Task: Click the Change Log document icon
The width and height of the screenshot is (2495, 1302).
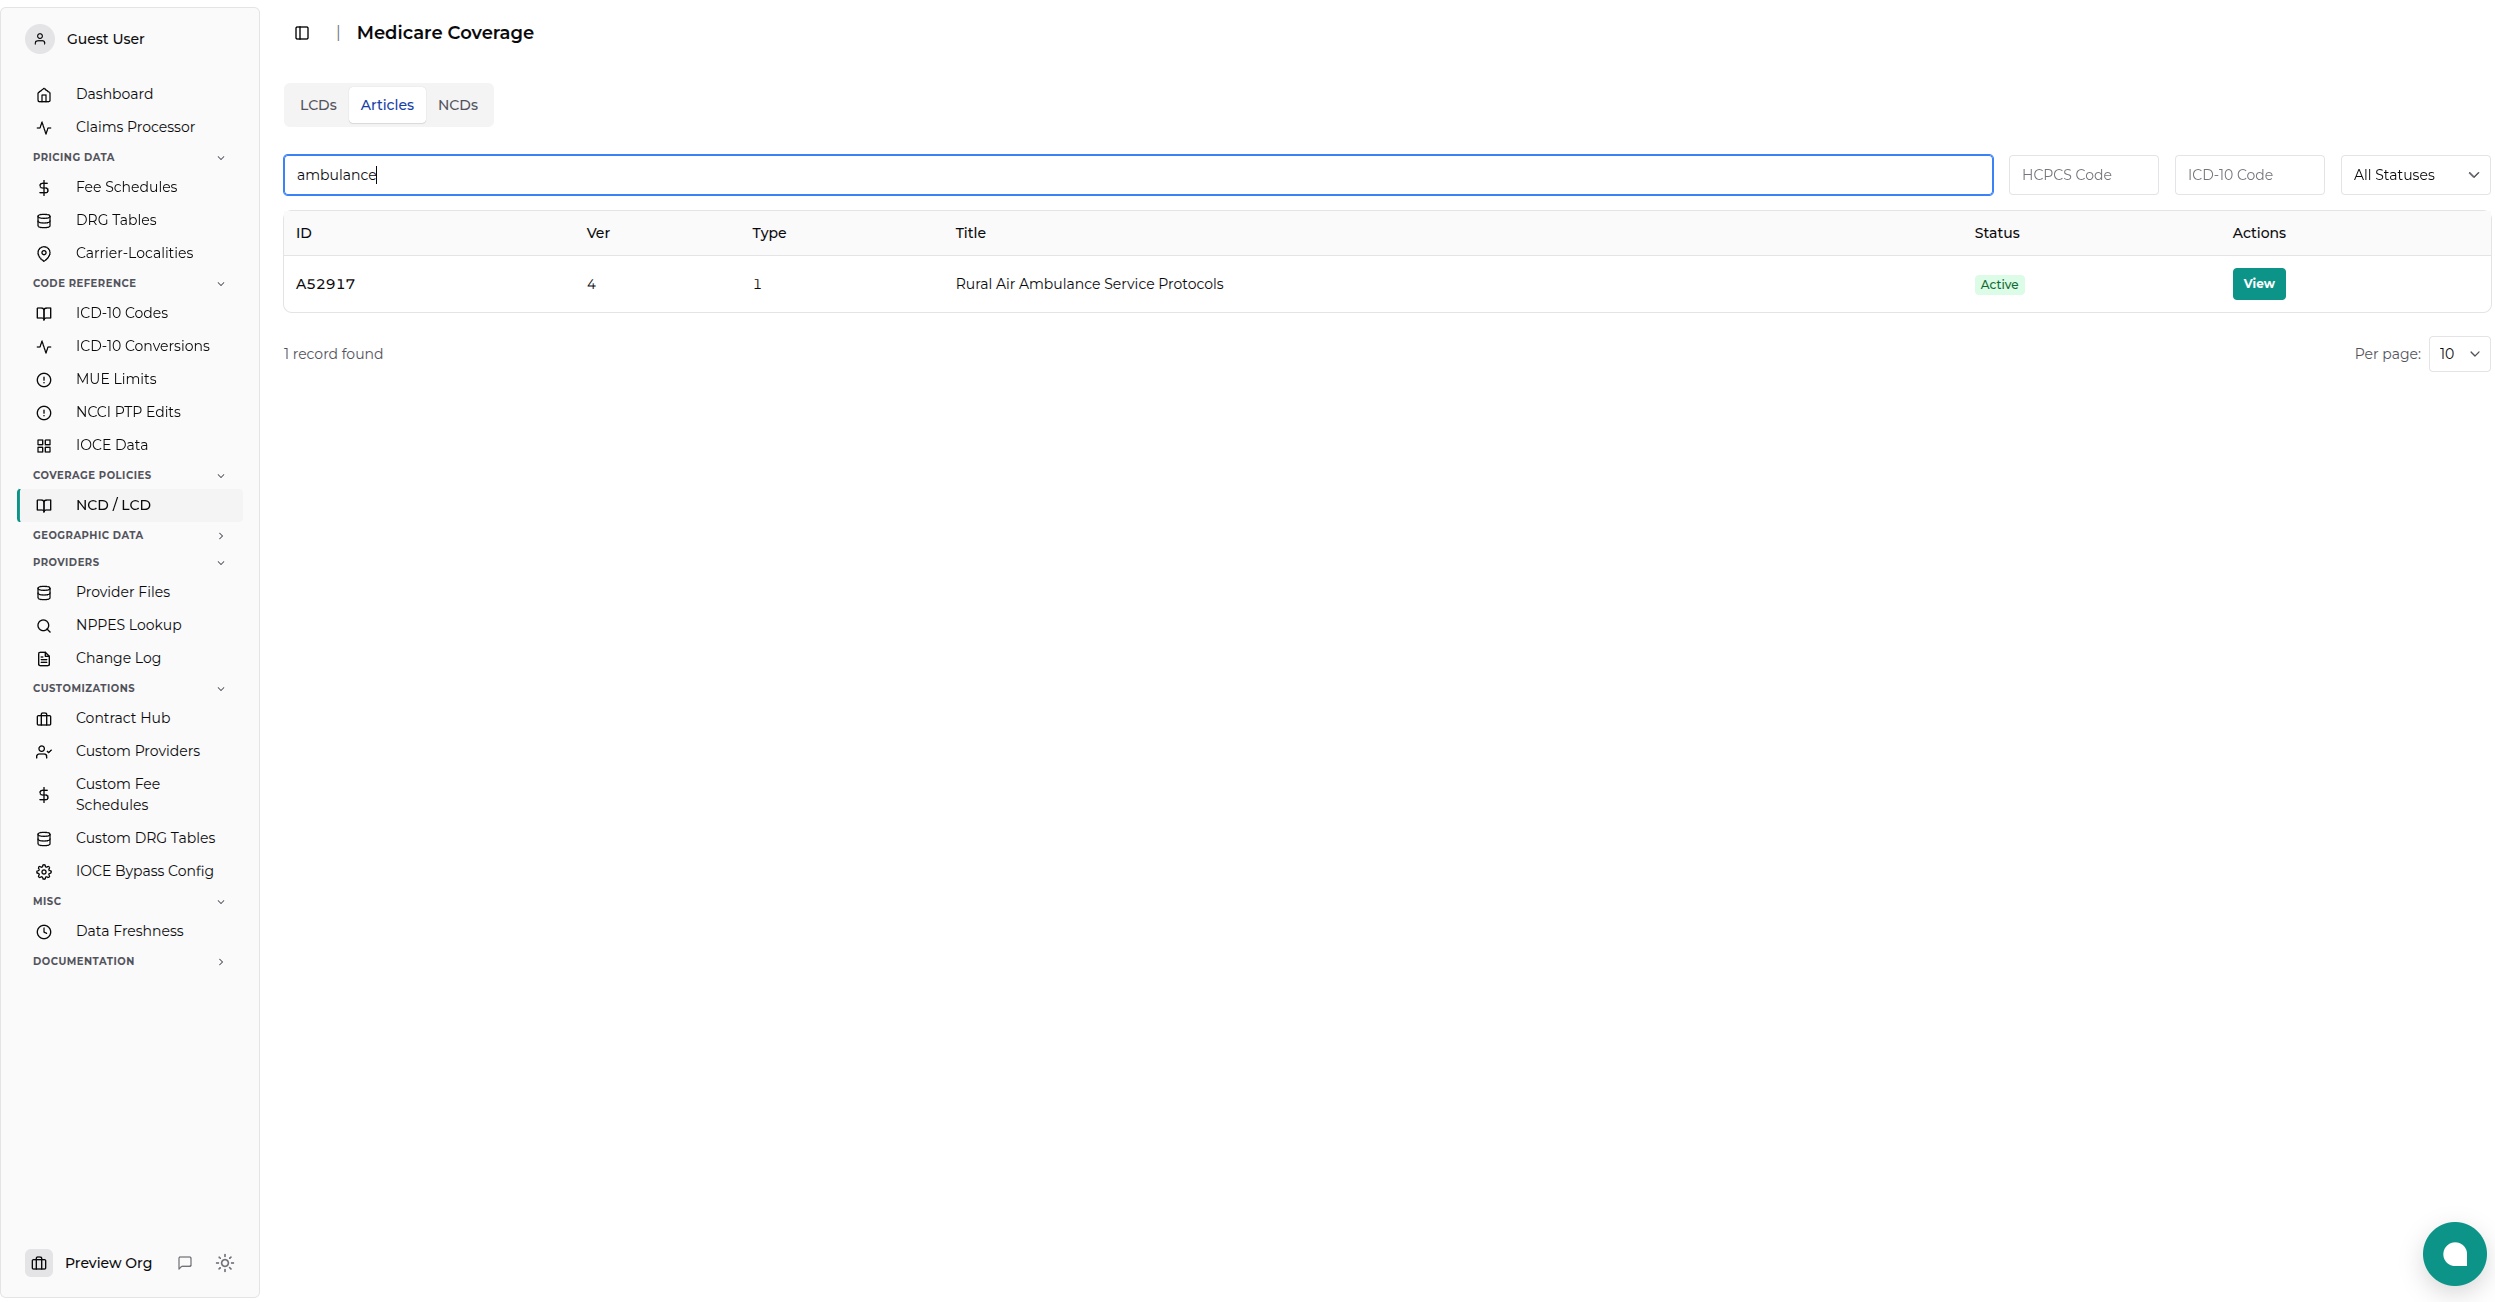Action: tap(44, 659)
